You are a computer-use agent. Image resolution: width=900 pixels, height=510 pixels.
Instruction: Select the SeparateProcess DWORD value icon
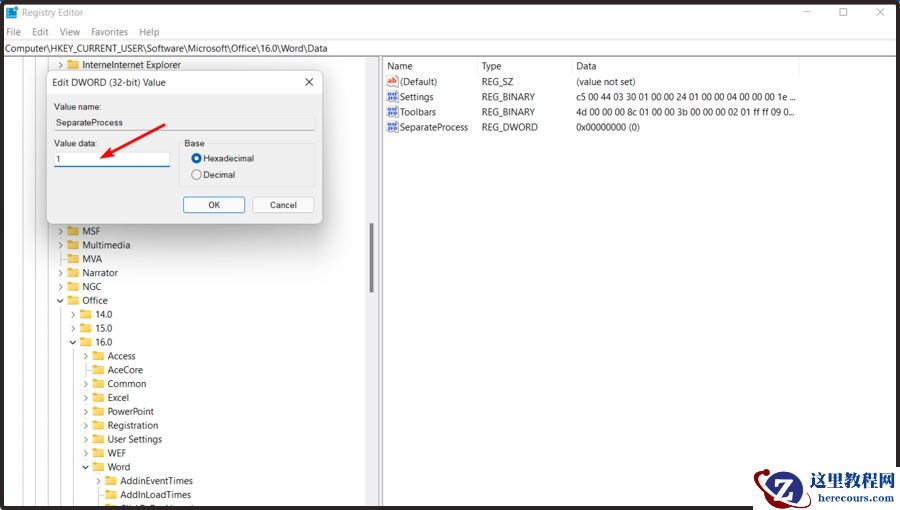tap(392, 127)
